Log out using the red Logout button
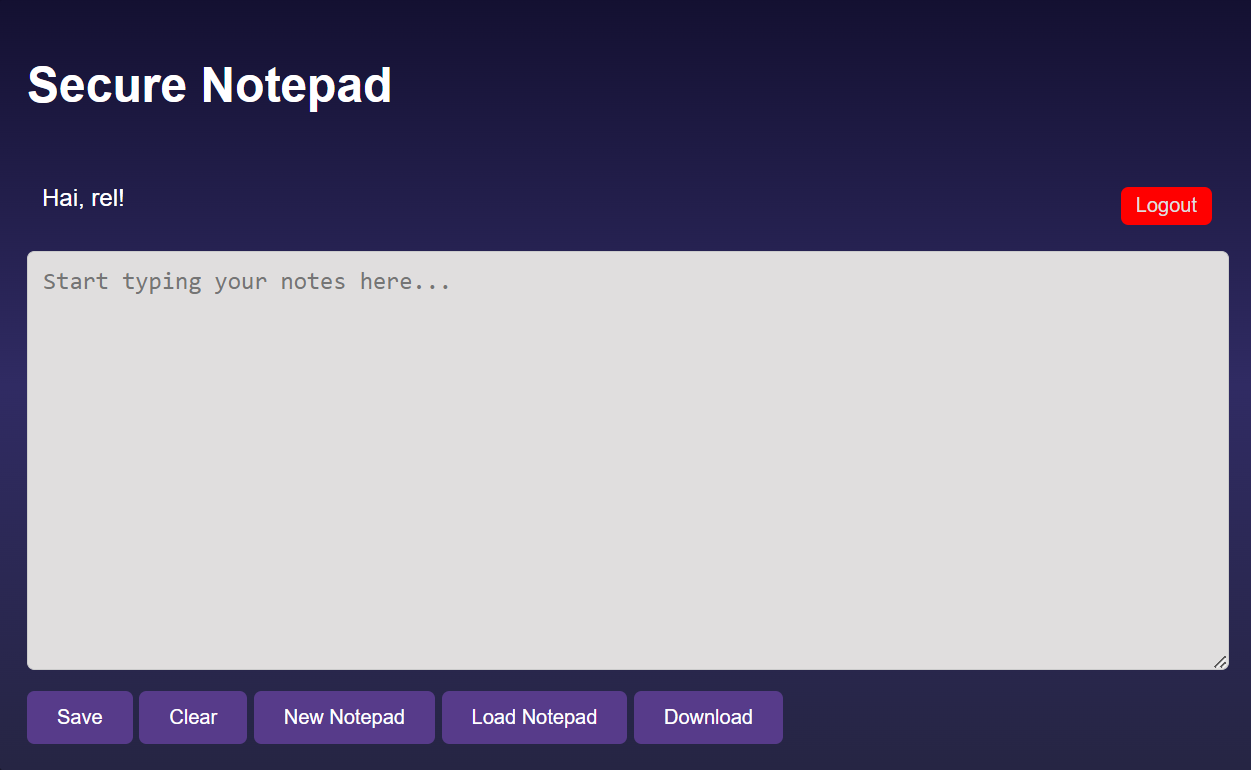Screen dimensions: 1251x770 pos(1166,206)
